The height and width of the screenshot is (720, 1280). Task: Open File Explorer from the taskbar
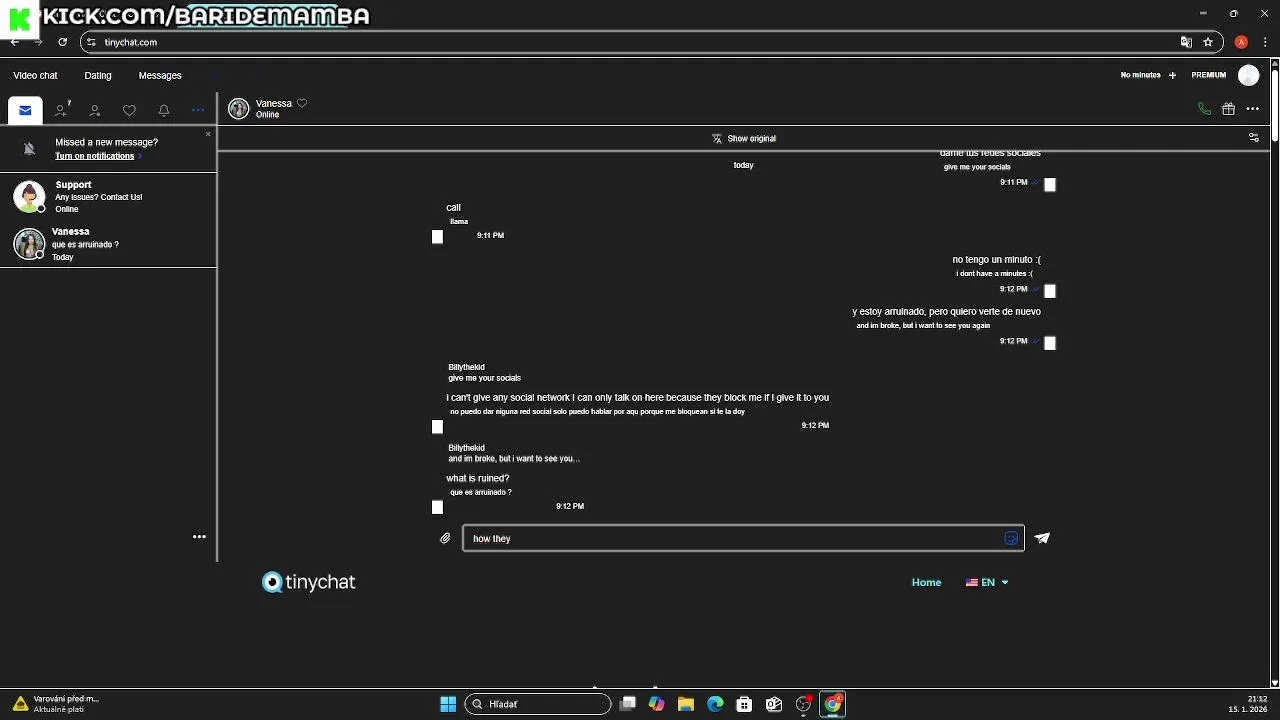click(685, 704)
